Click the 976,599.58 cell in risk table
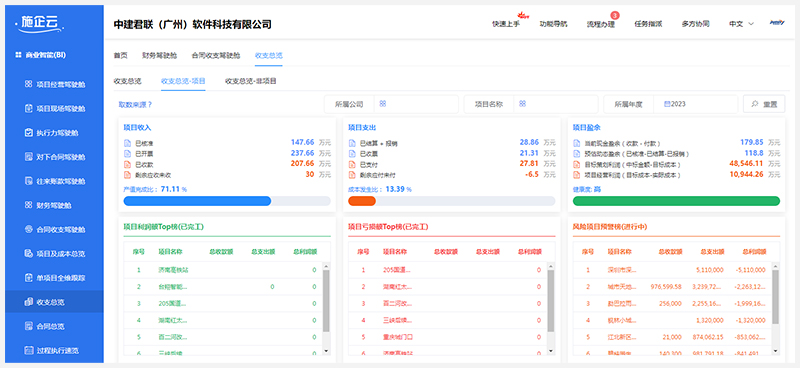Screen dimensions: 800x368 pyautogui.click(x=666, y=287)
